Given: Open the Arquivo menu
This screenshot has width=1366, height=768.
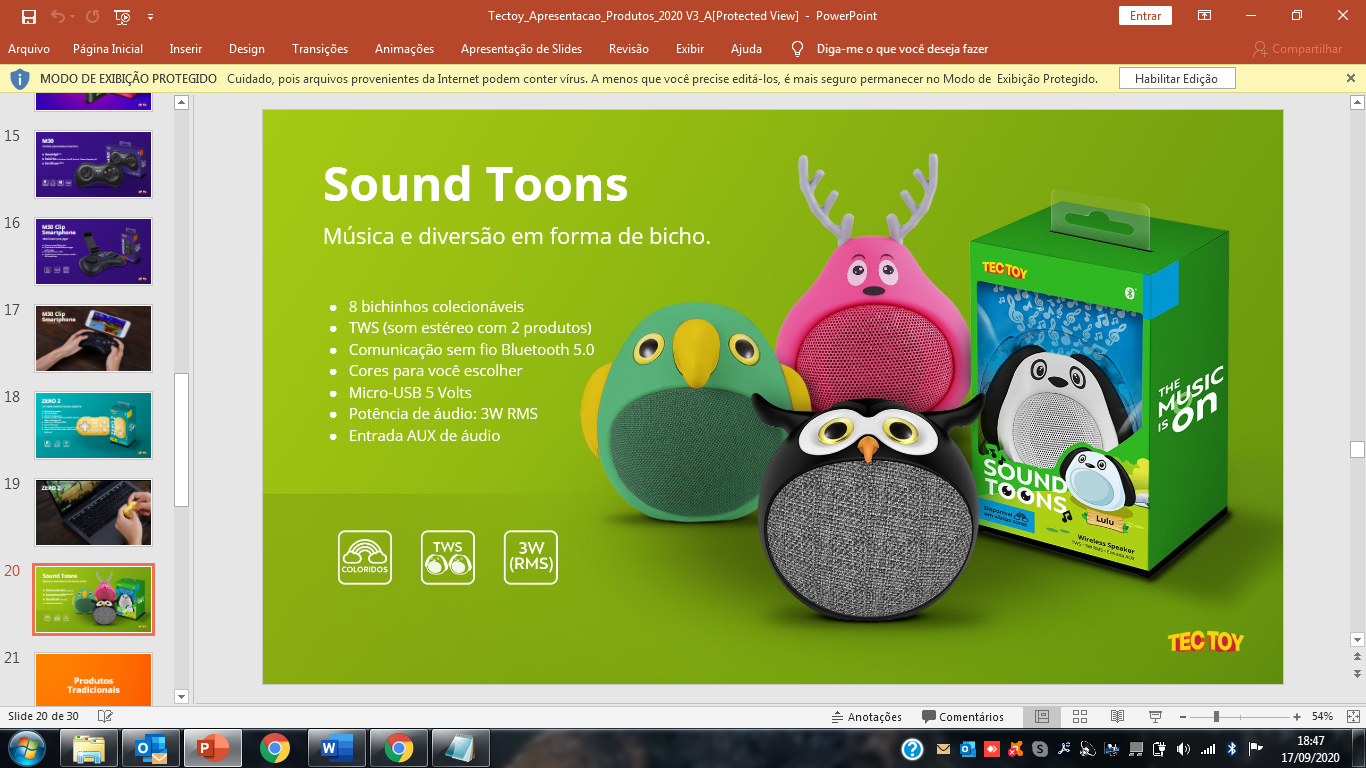Looking at the screenshot, I should 29,49.
